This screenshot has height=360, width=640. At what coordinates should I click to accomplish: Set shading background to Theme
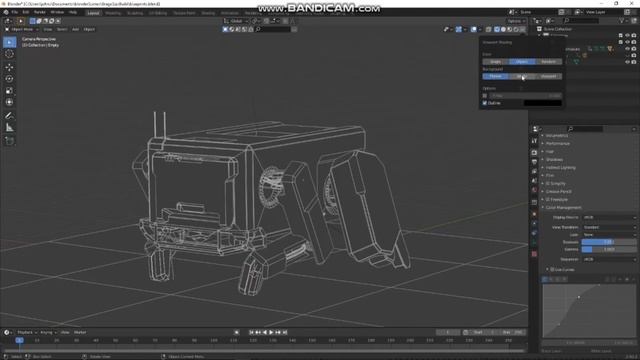(496, 76)
